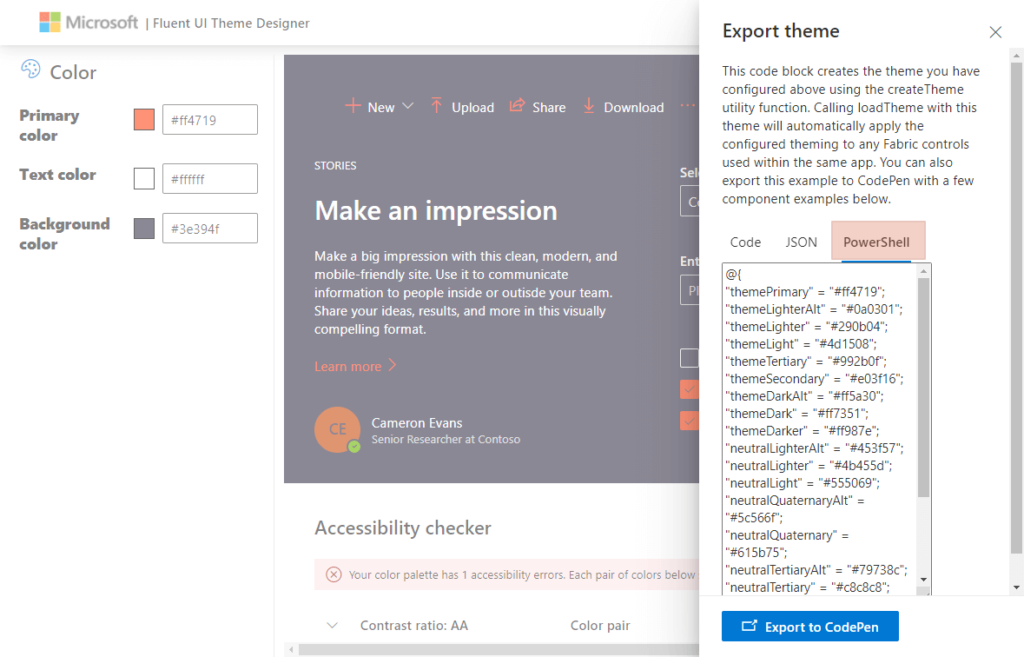Click the "themePrimary" = "#ff4719" line
The image size is (1024, 657).
click(x=805, y=292)
